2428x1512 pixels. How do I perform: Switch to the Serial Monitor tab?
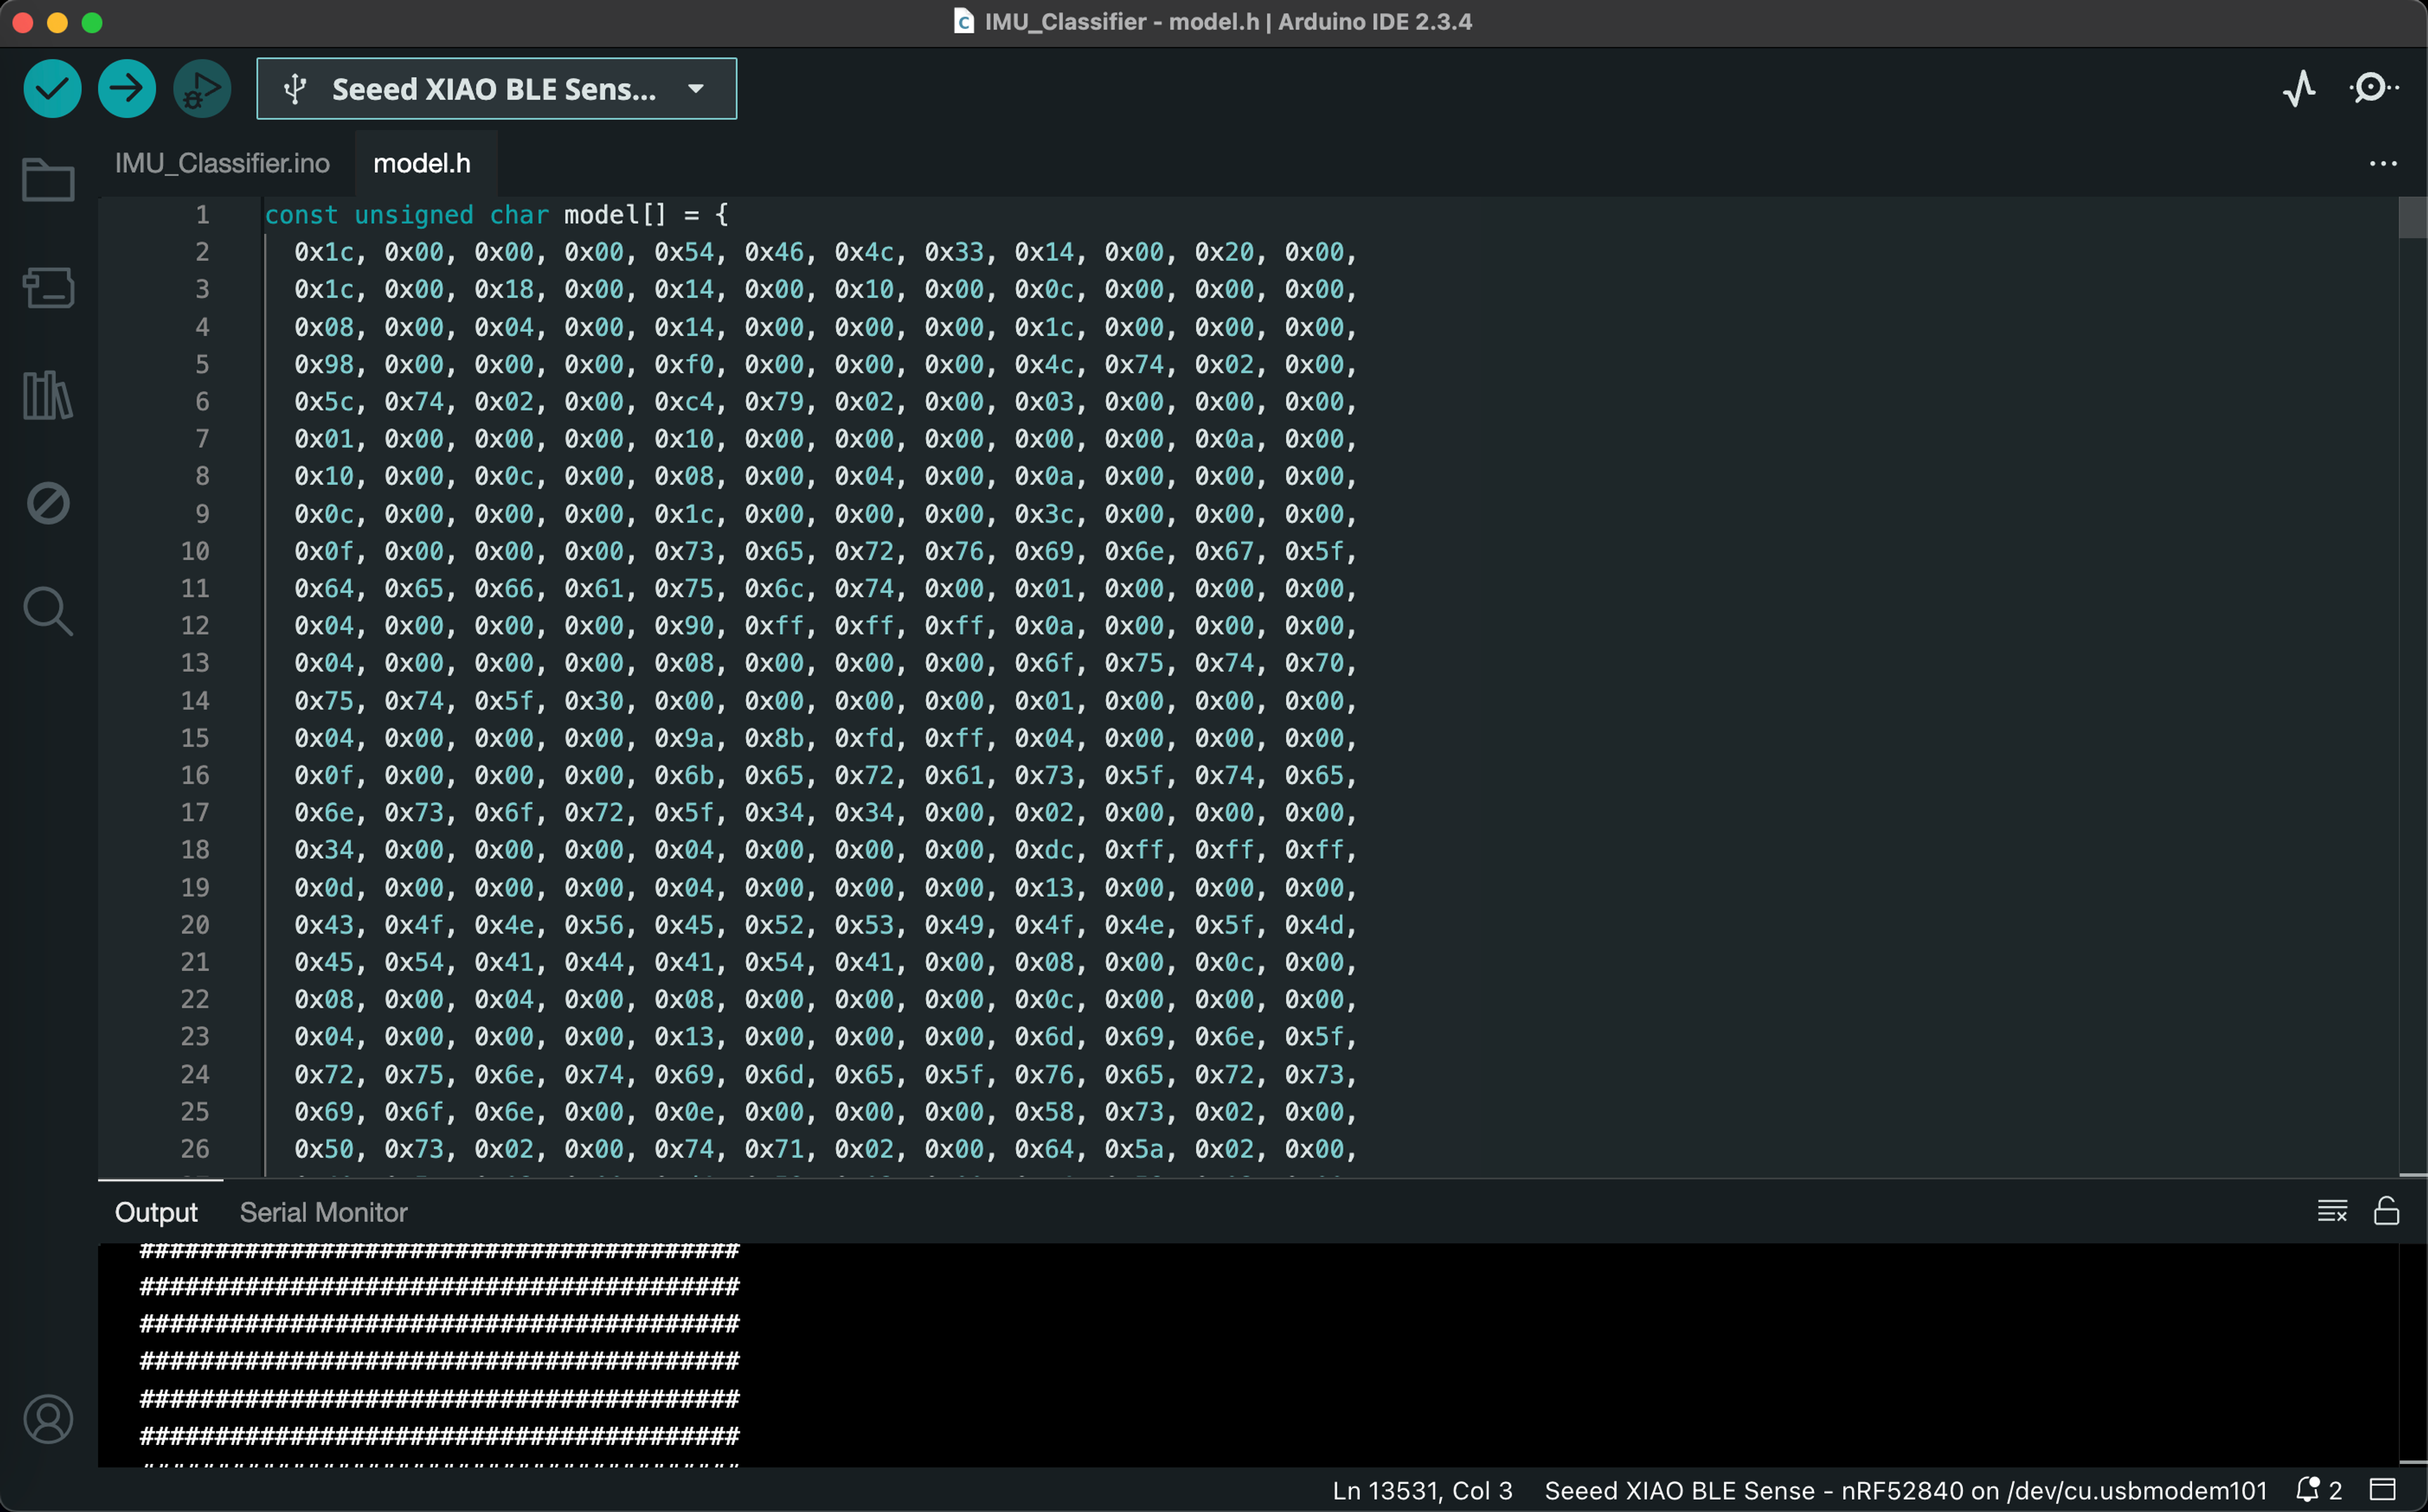point(323,1212)
